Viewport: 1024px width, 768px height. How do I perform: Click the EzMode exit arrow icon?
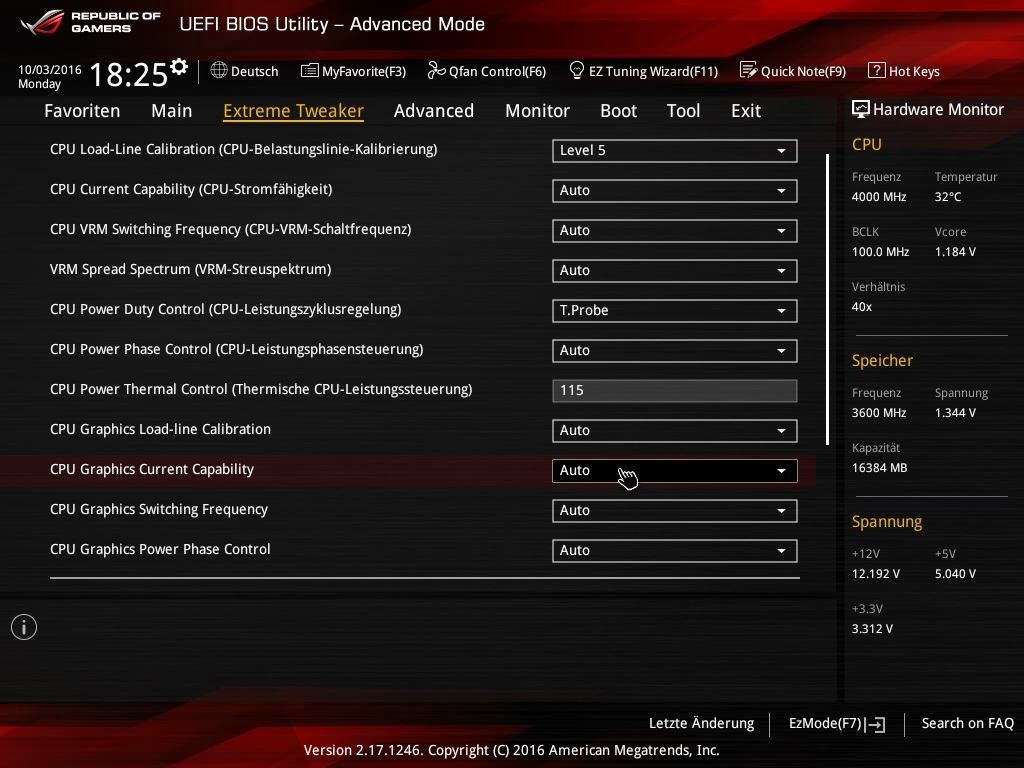pyautogui.click(x=875, y=724)
